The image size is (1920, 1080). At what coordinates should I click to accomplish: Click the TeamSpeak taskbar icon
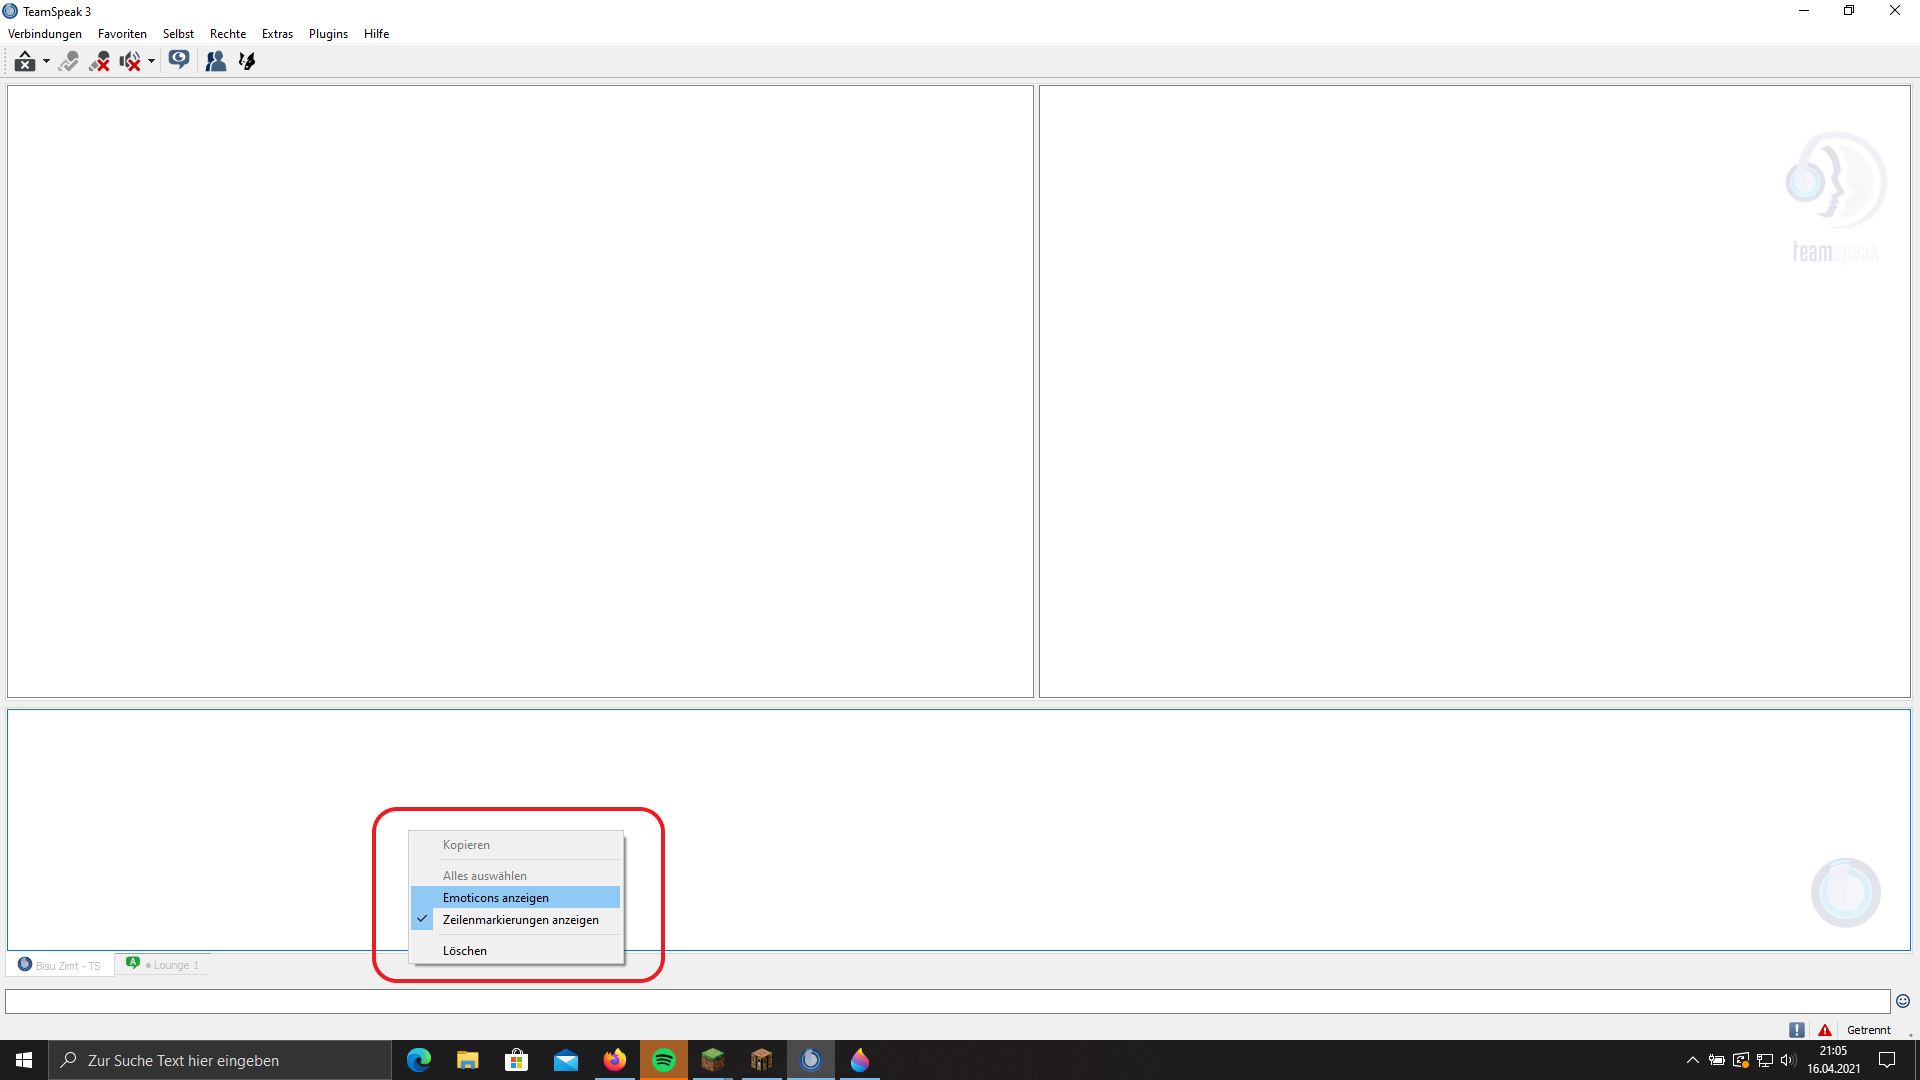point(811,1060)
